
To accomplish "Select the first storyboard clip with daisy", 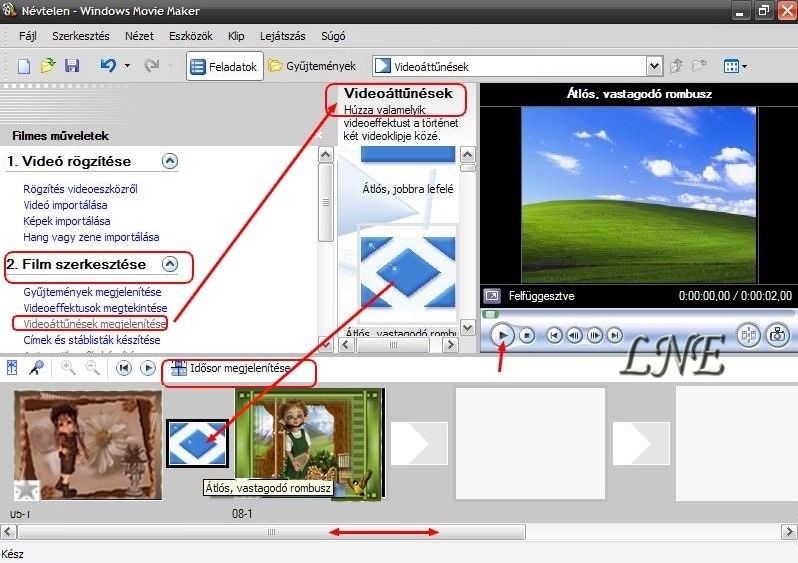I will [x=88, y=444].
